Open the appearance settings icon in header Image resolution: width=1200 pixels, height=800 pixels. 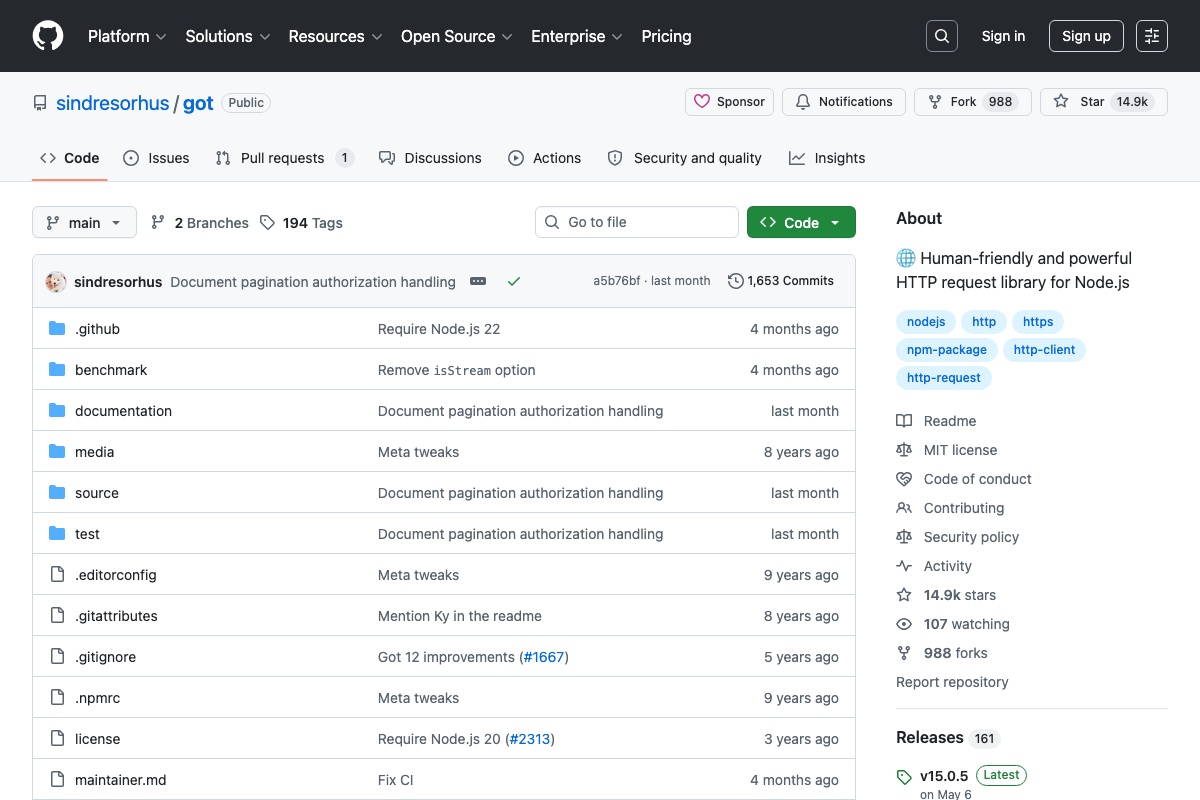1152,36
